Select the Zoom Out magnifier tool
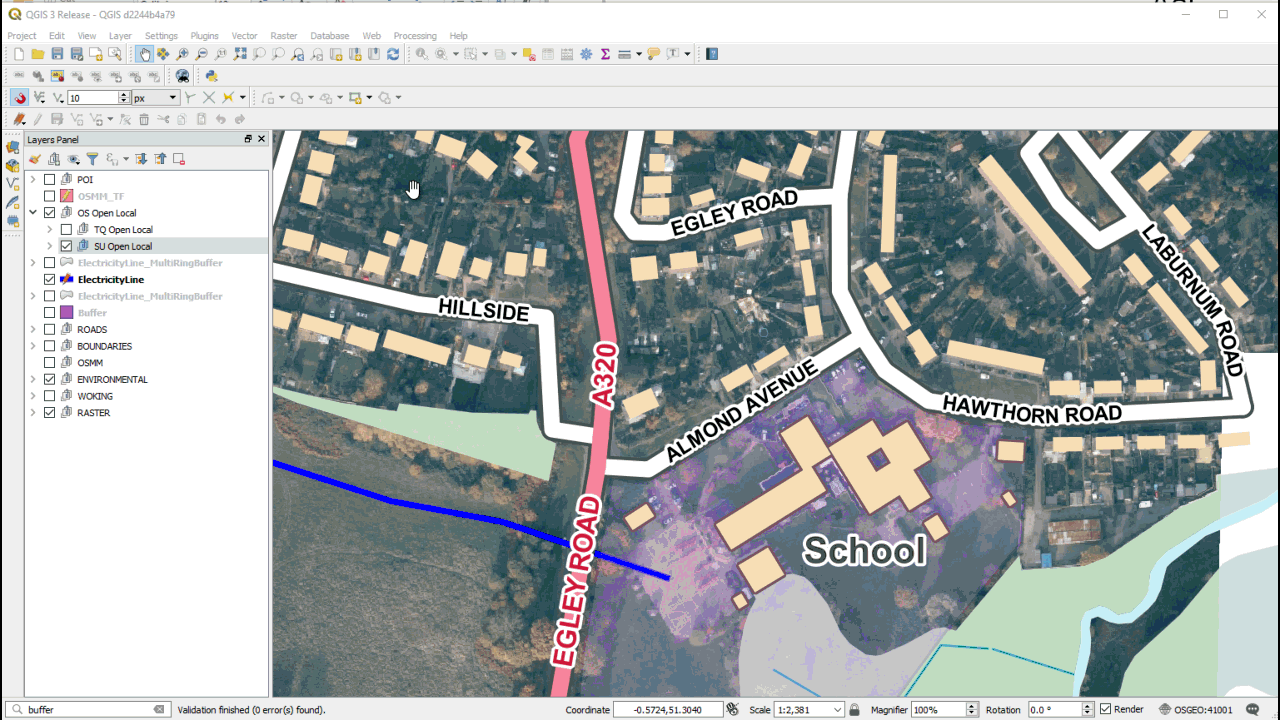Viewport: 1280px width, 720px height. [201, 54]
